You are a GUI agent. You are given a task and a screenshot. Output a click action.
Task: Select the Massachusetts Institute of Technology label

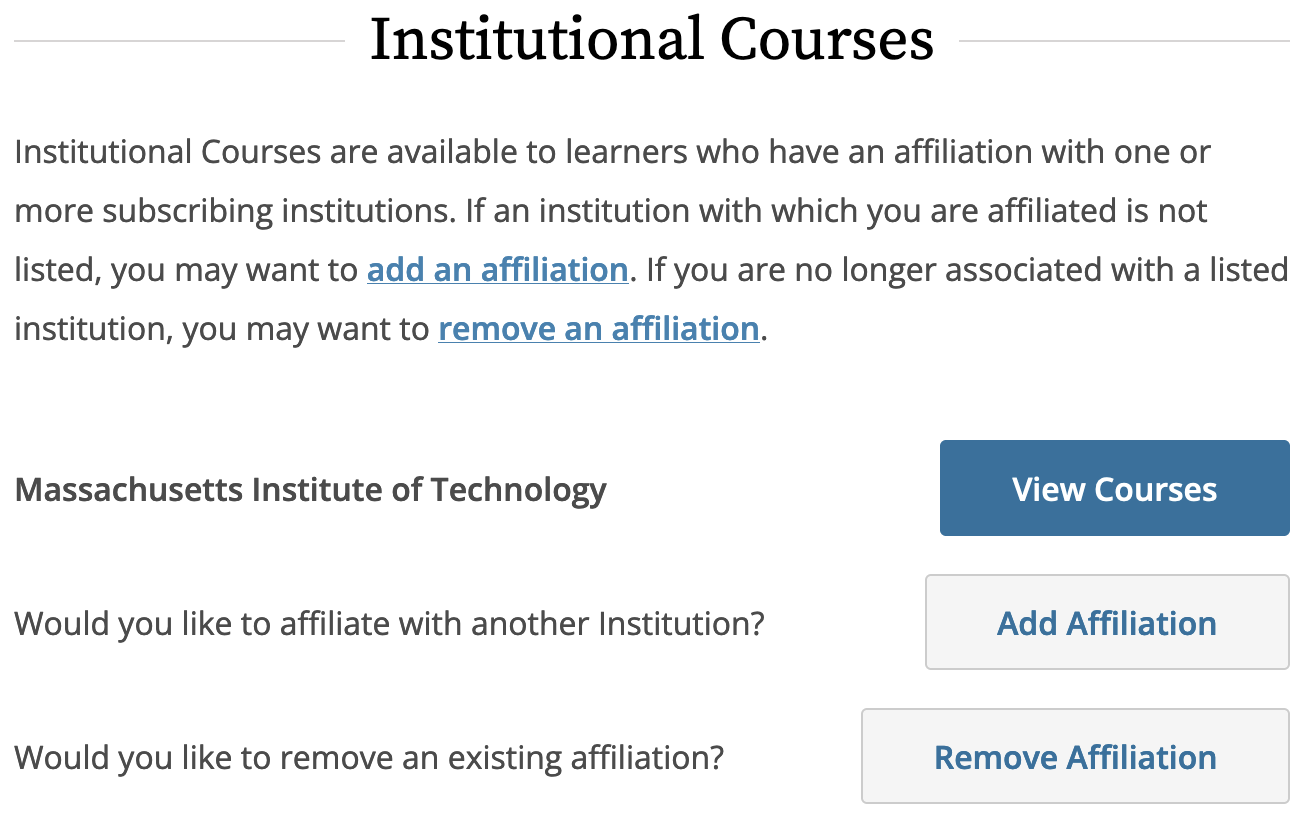pos(310,490)
